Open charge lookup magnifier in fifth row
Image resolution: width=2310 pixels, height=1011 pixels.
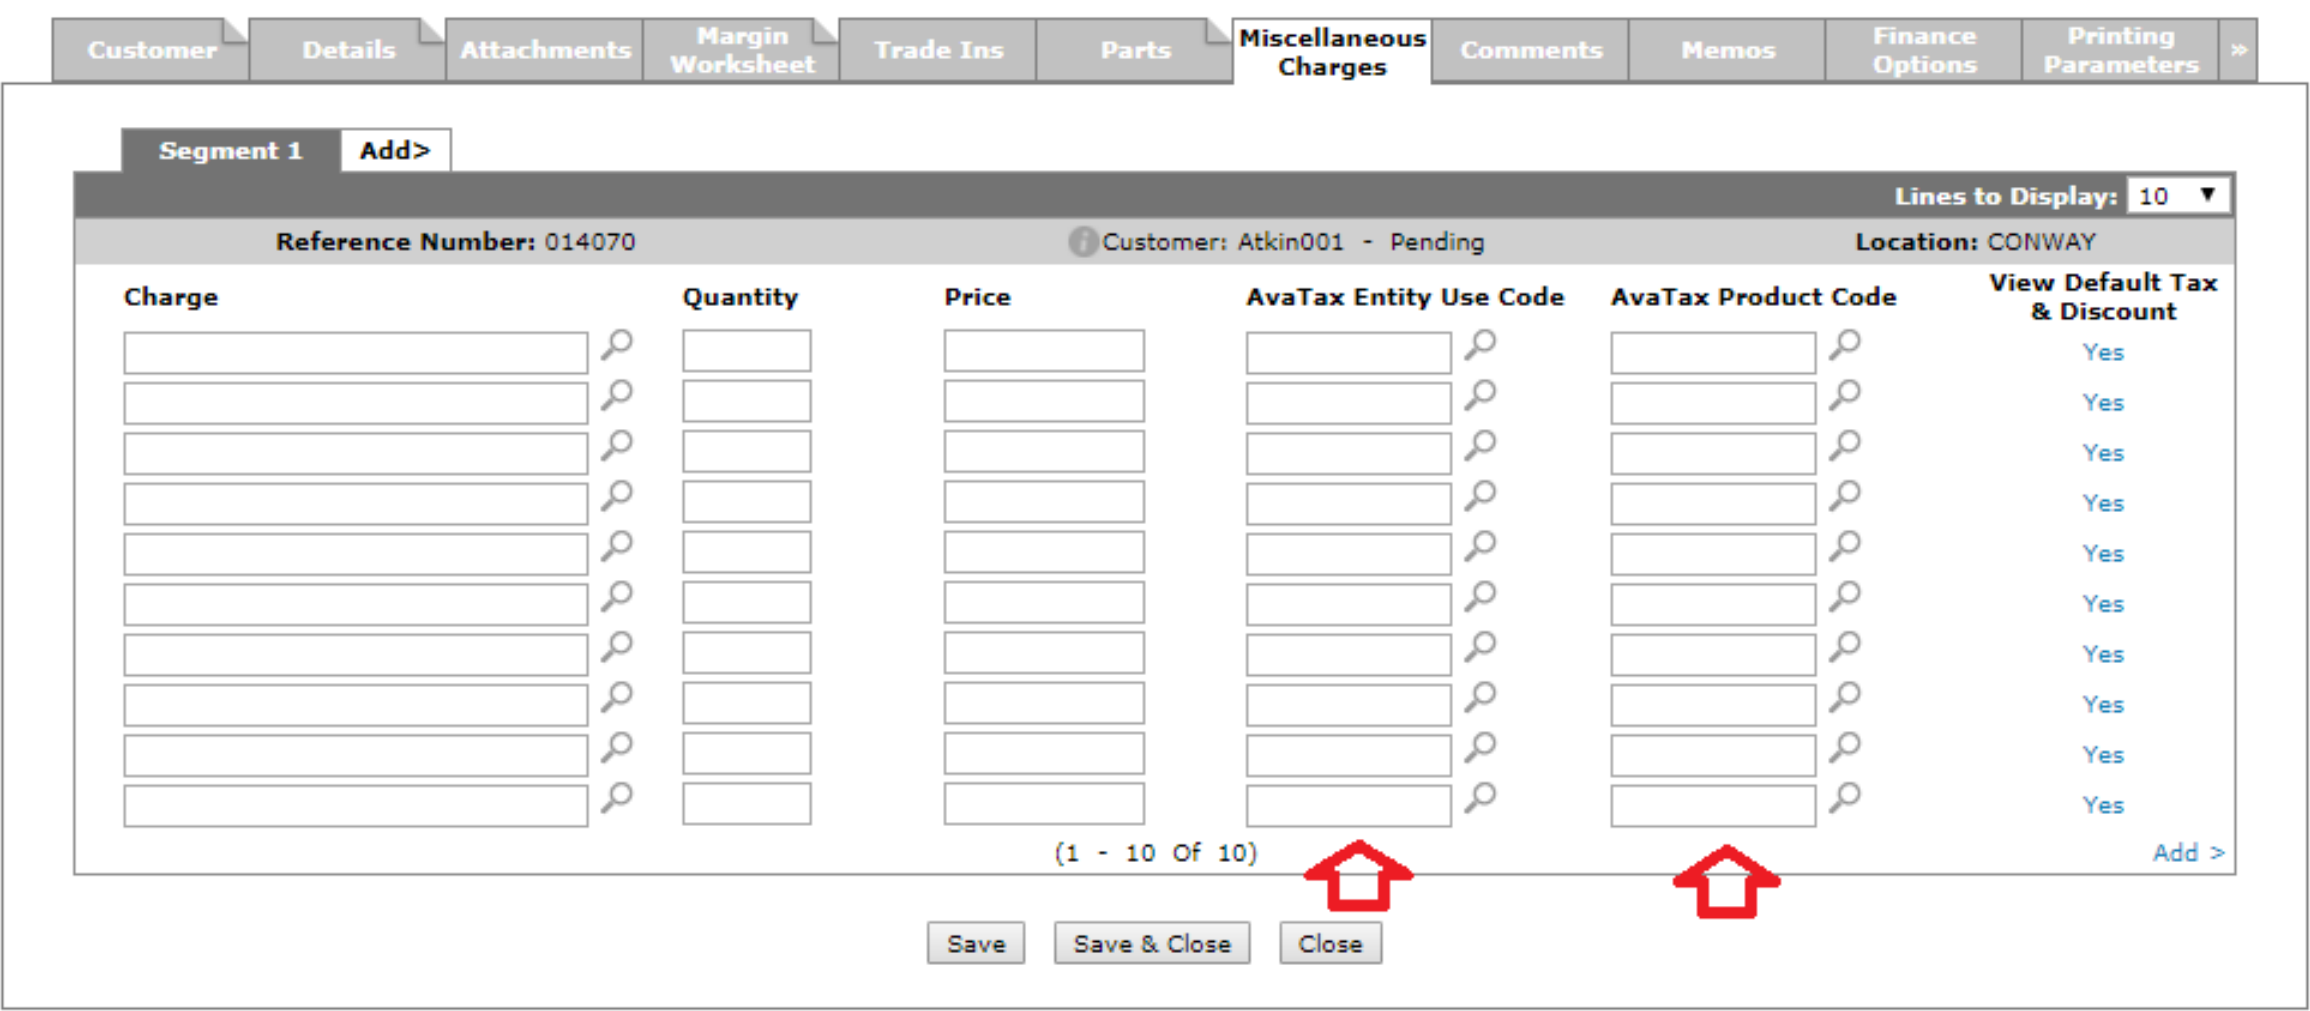[x=617, y=547]
